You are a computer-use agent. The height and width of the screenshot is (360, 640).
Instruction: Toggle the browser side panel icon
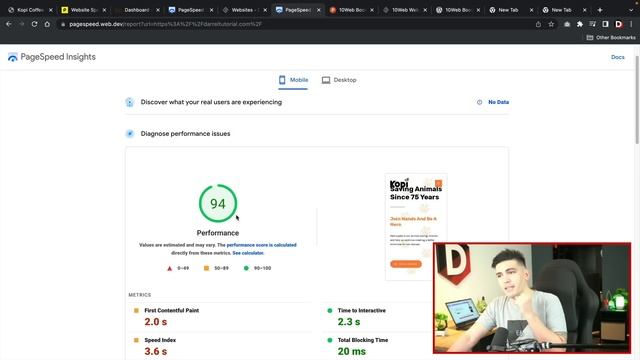[x=605, y=24]
